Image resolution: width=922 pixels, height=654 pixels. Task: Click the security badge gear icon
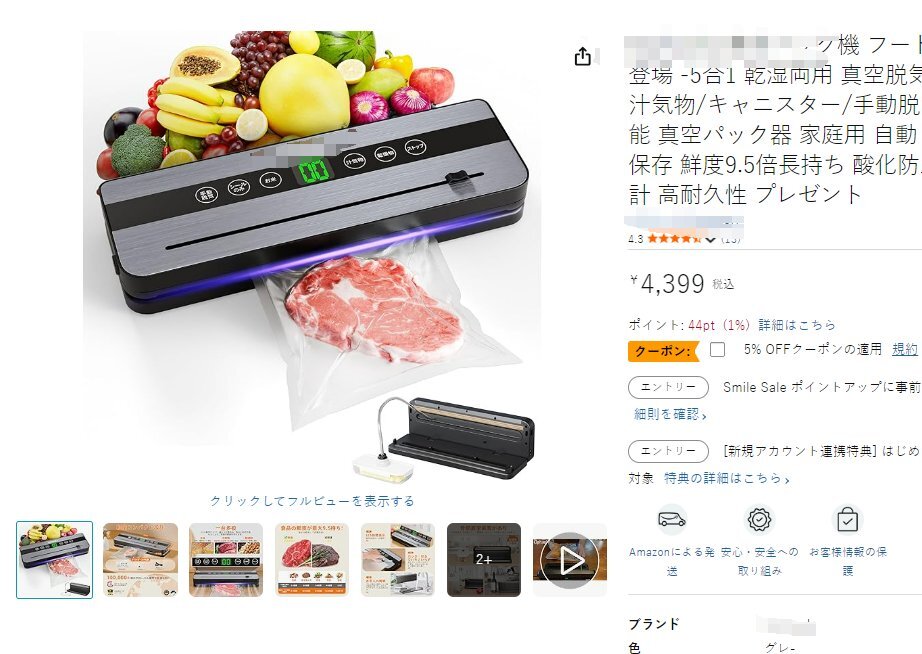[759, 520]
